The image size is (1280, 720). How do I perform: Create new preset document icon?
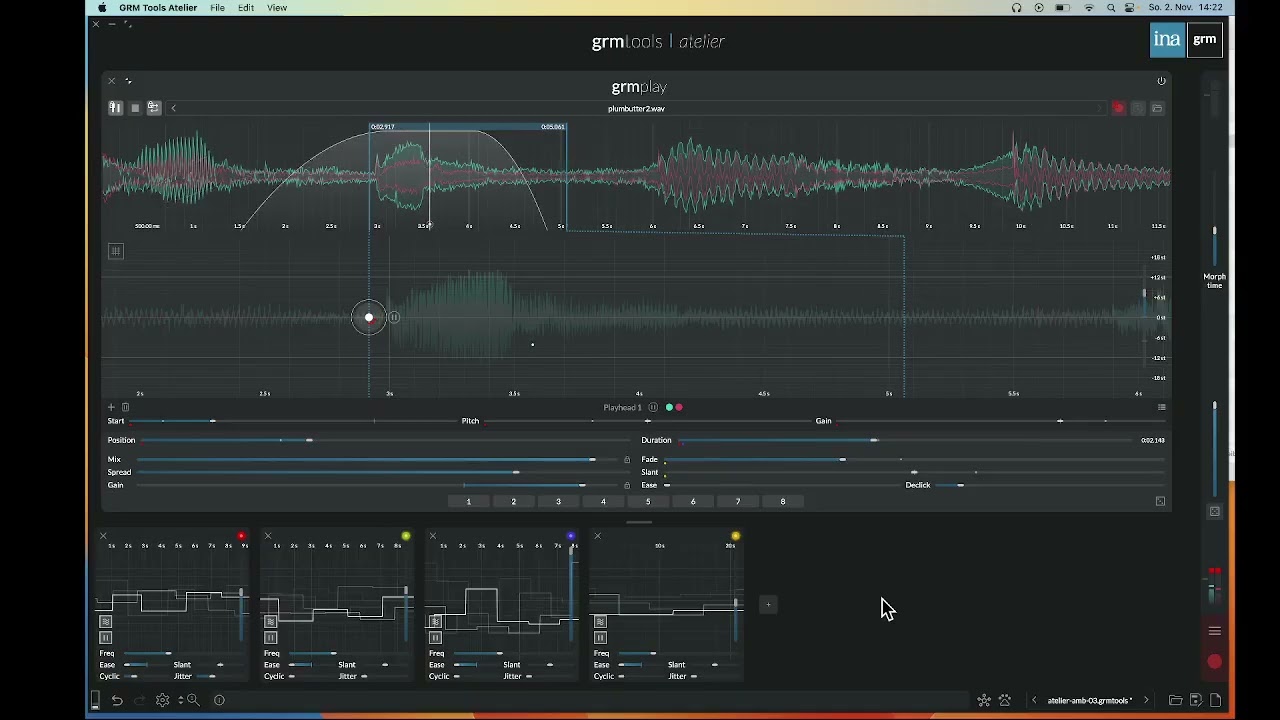1216,700
